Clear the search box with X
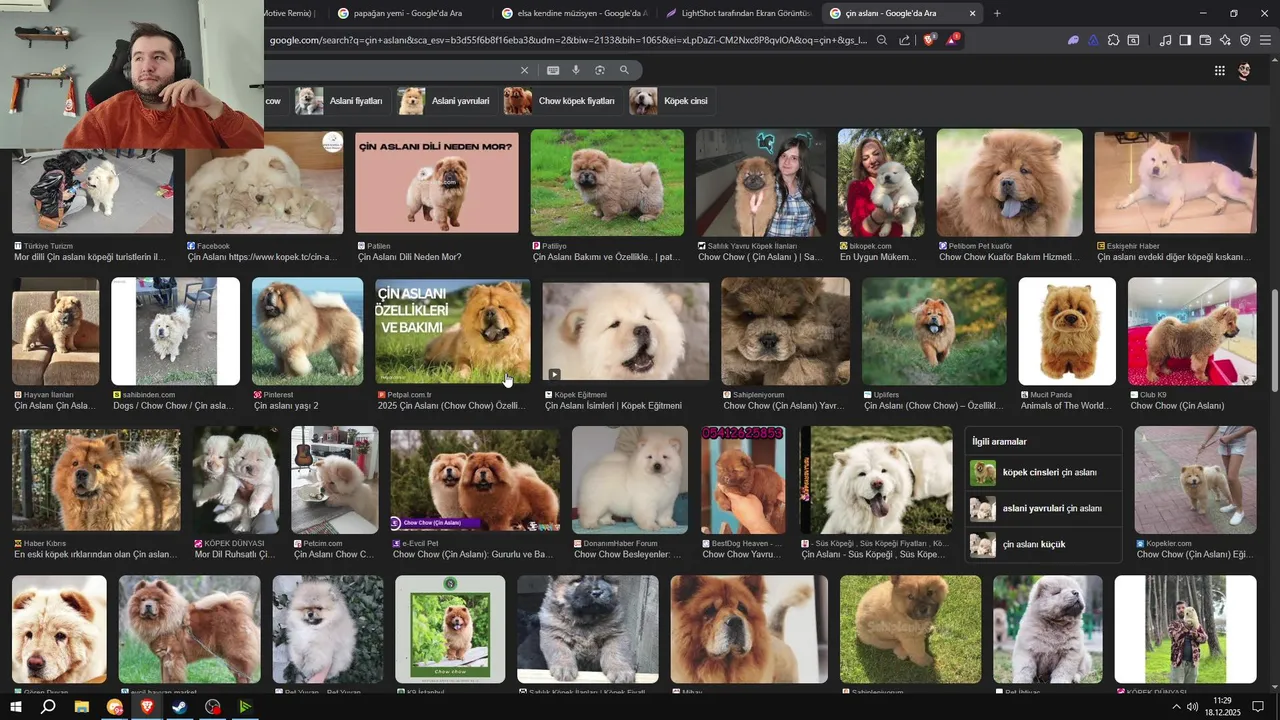The height and width of the screenshot is (720, 1280). pyautogui.click(x=524, y=70)
